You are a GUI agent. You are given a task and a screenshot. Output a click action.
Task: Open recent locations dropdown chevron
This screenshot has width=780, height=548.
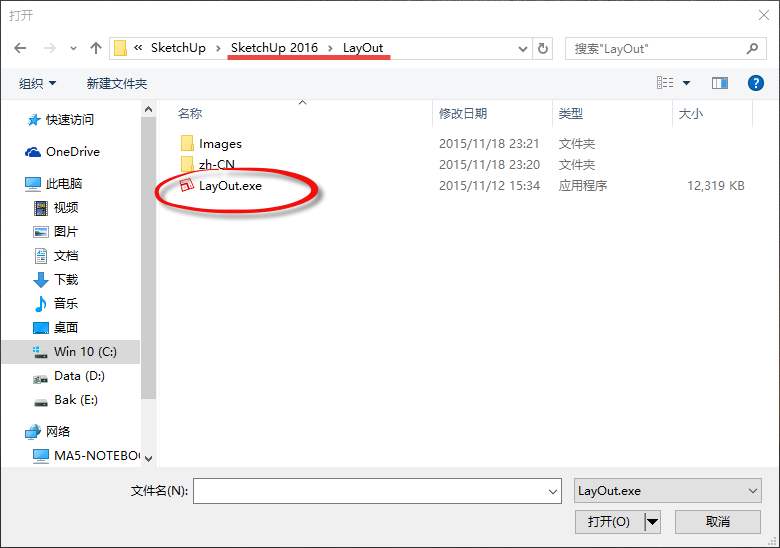pos(74,49)
